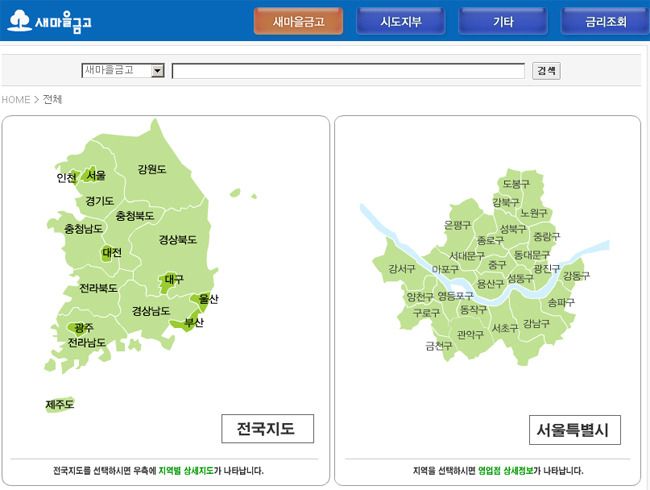
Task: Select 마포구 district on Seoul map
Action: (x=445, y=269)
